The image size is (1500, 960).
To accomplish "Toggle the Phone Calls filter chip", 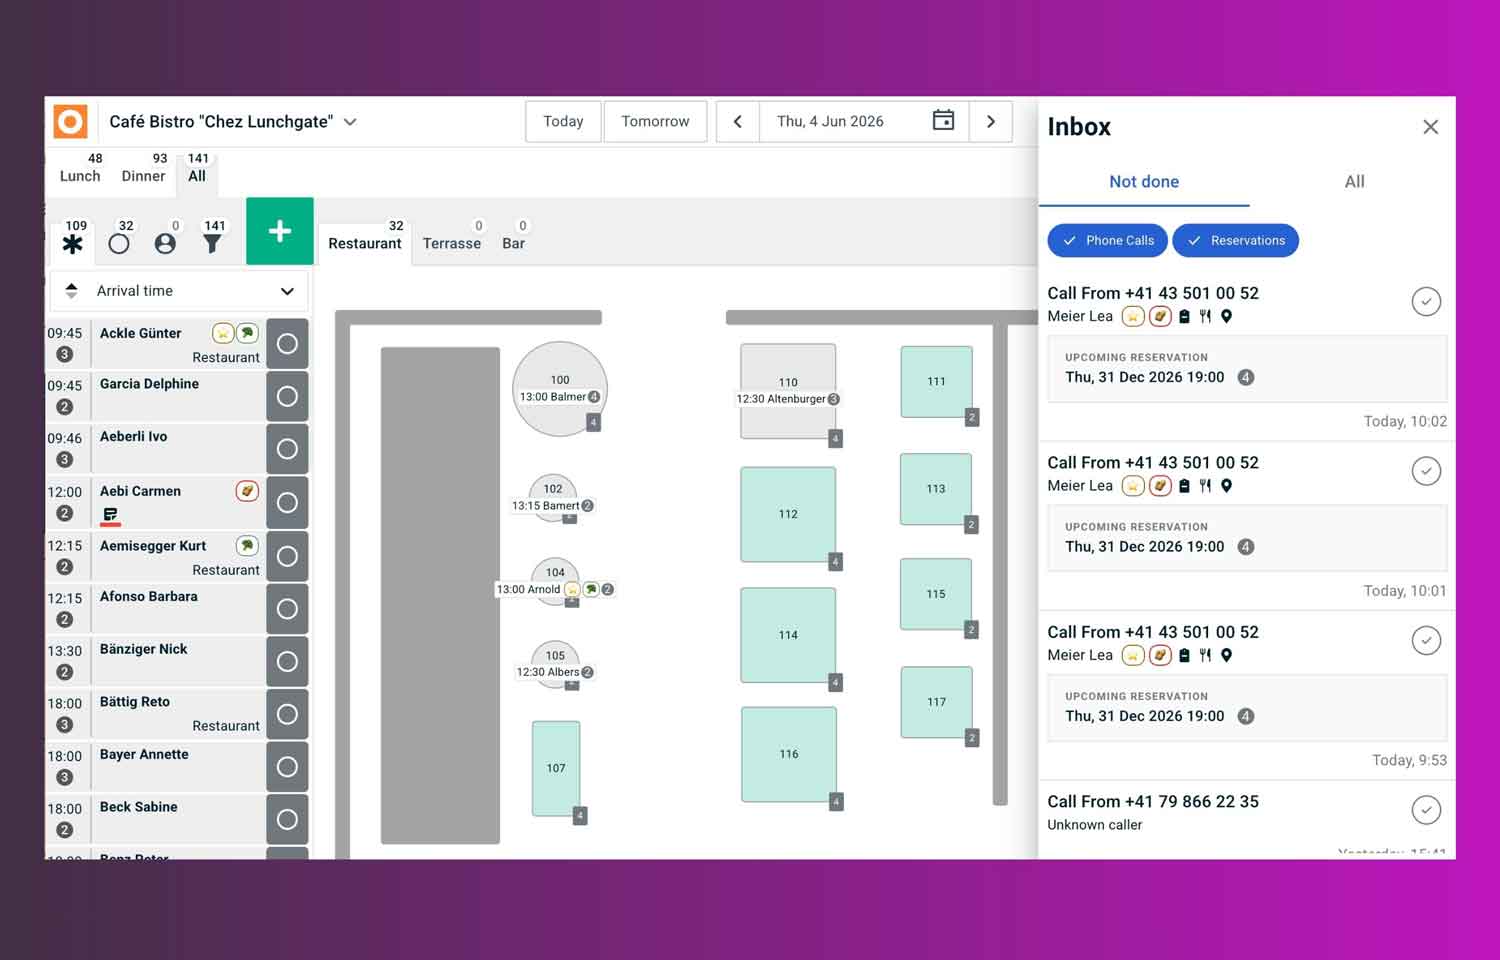I will [x=1107, y=240].
